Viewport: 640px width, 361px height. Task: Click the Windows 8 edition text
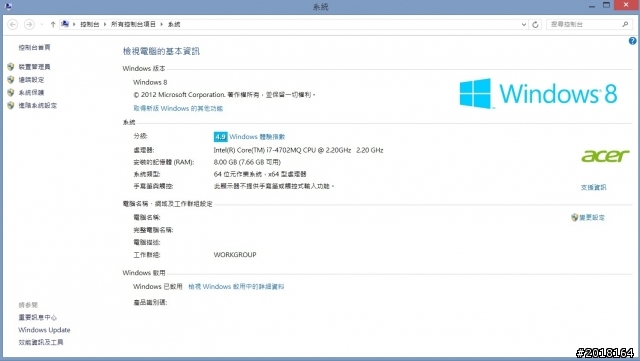click(150, 82)
